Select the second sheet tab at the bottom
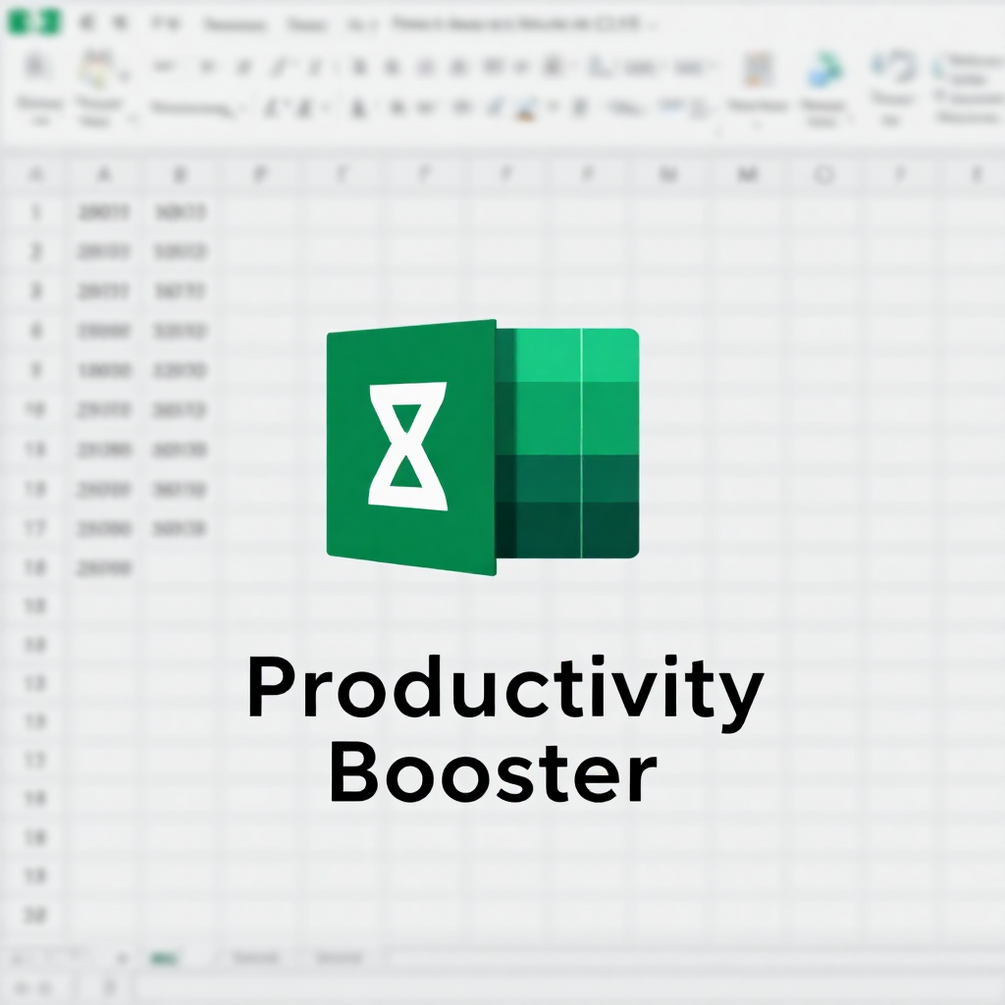The image size is (1005, 1005). point(256,957)
